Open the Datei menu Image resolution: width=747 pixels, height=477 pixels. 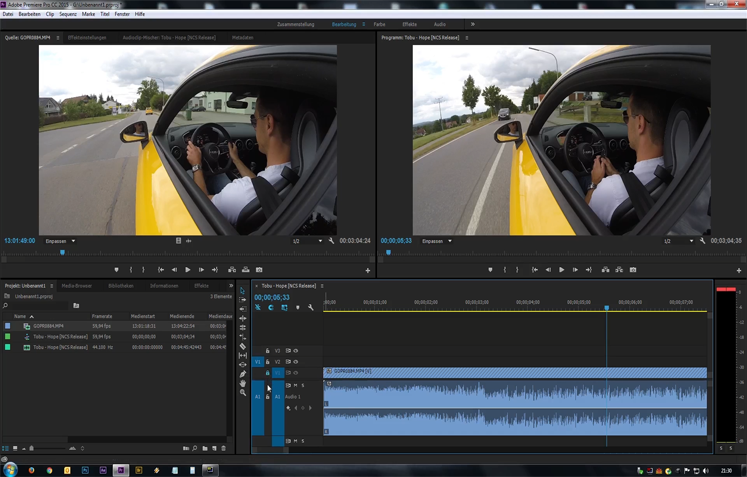tap(8, 14)
